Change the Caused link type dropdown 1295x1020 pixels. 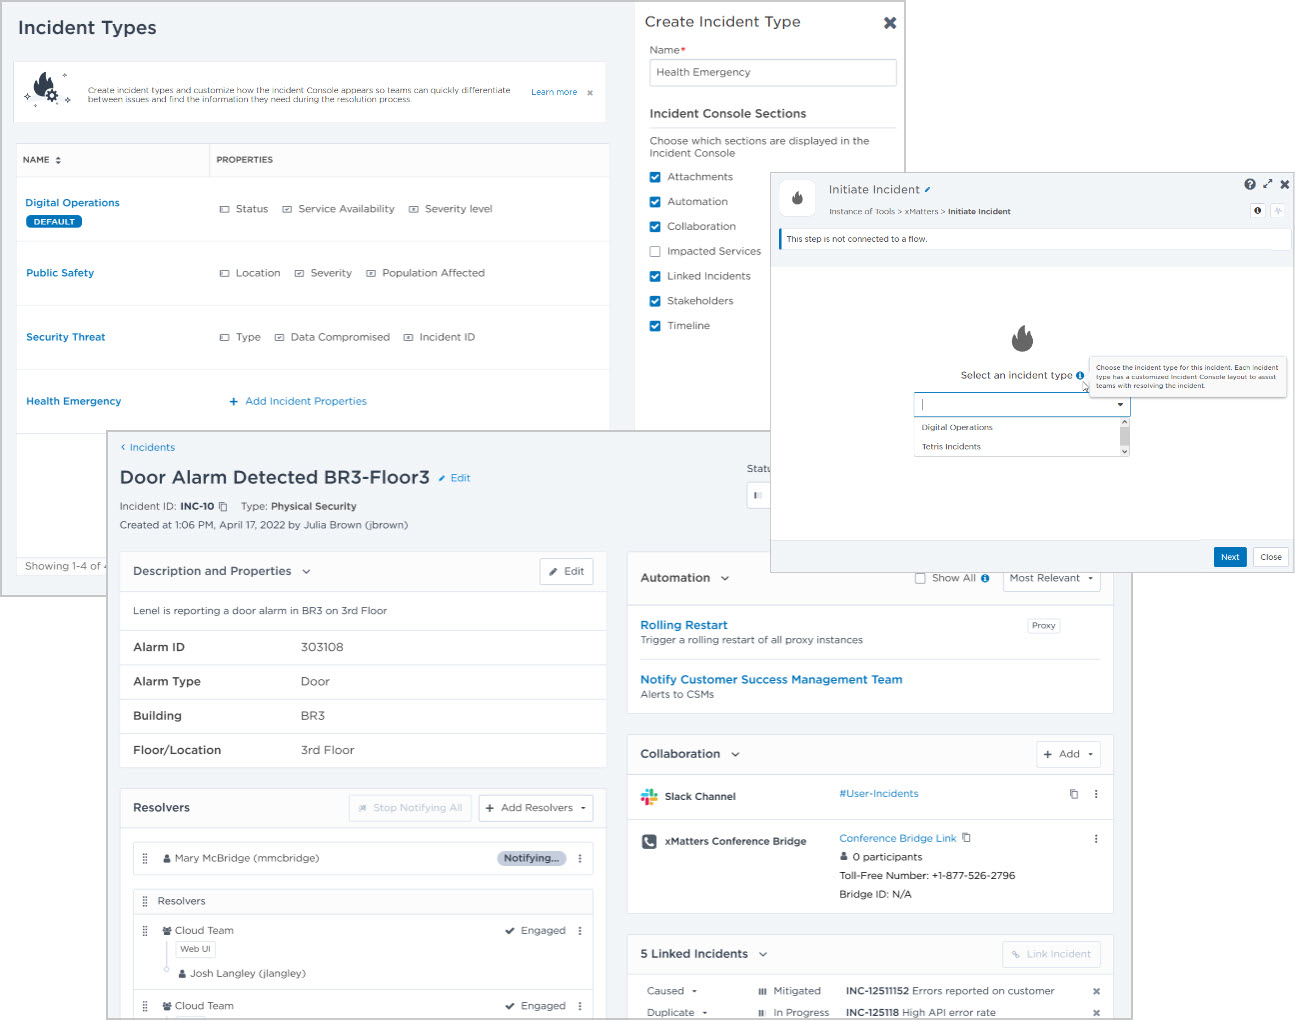672,991
